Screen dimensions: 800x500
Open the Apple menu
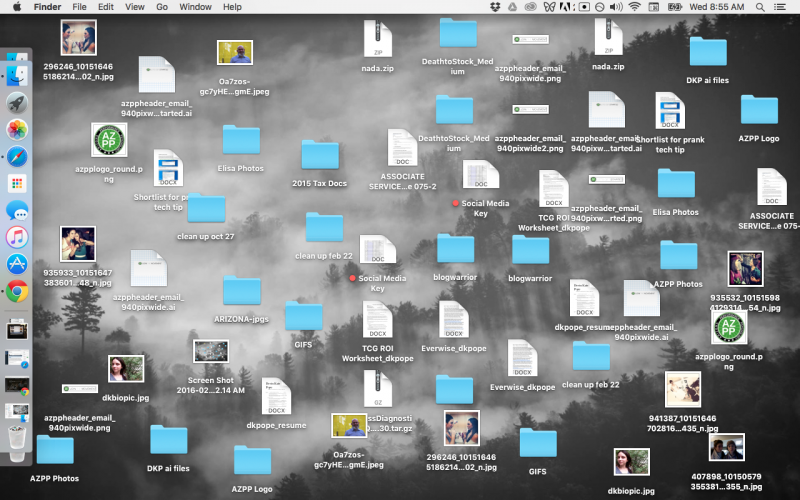click(16, 7)
